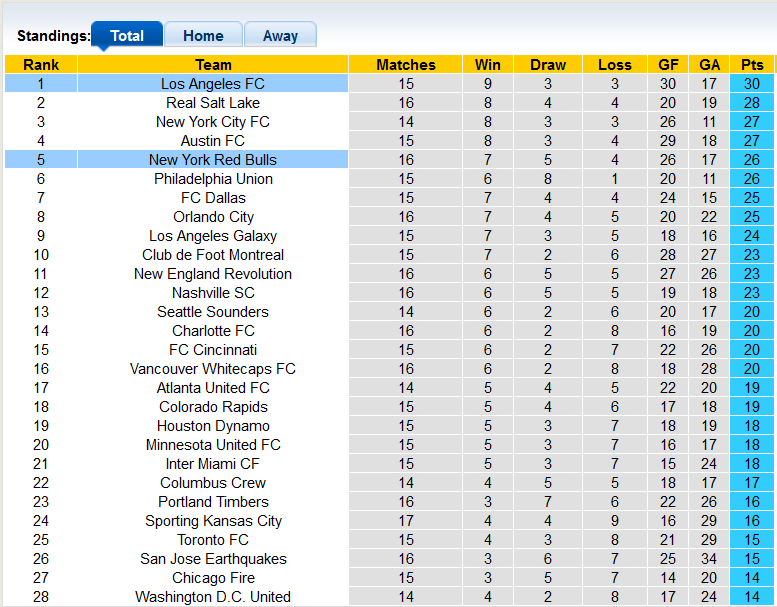
Task: Click Vancouver Whitecaps FC team name
Action: [x=213, y=369]
